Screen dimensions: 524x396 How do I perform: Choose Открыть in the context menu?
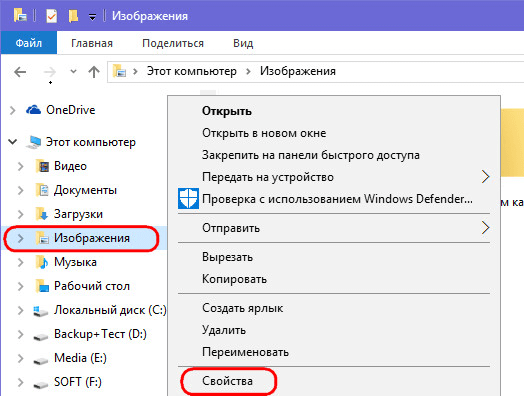(x=334, y=111)
